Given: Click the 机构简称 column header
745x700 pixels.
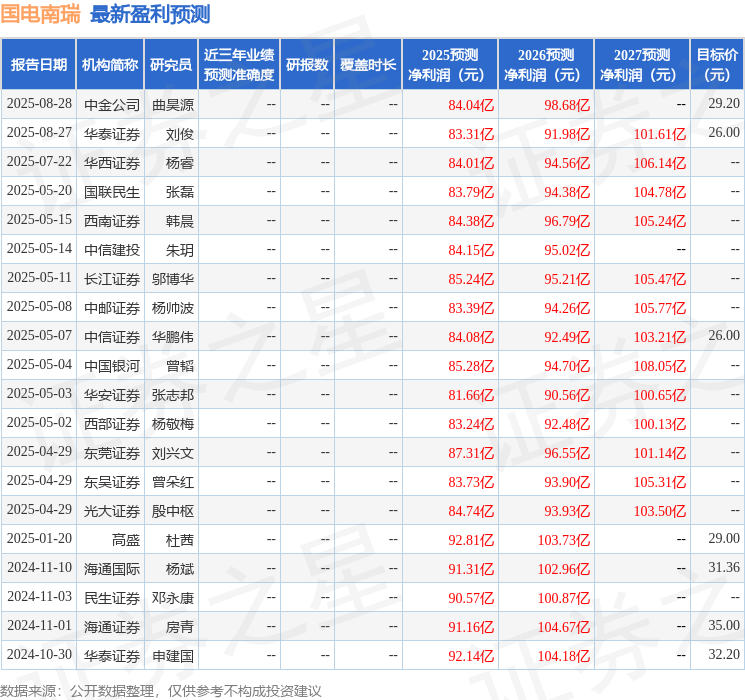Looking at the screenshot, I should click(x=110, y=64).
